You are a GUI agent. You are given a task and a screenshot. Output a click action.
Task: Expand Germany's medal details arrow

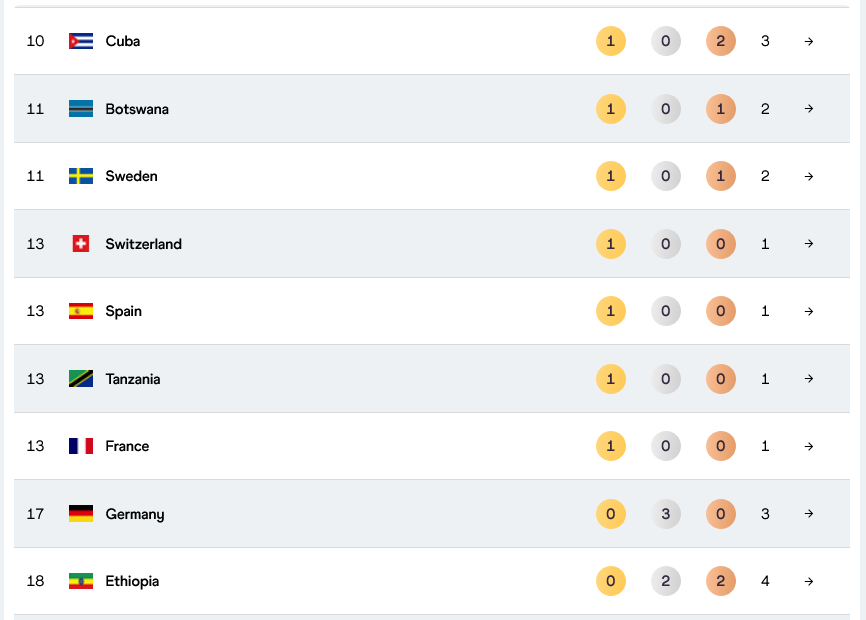pos(809,514)
